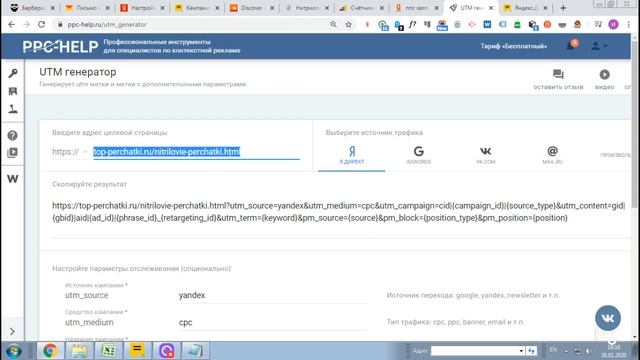Image resolution: width=640 pixels, height=360 pixels.
Task: Open the Chrome profile avatar
Action: tap(613, 24)
